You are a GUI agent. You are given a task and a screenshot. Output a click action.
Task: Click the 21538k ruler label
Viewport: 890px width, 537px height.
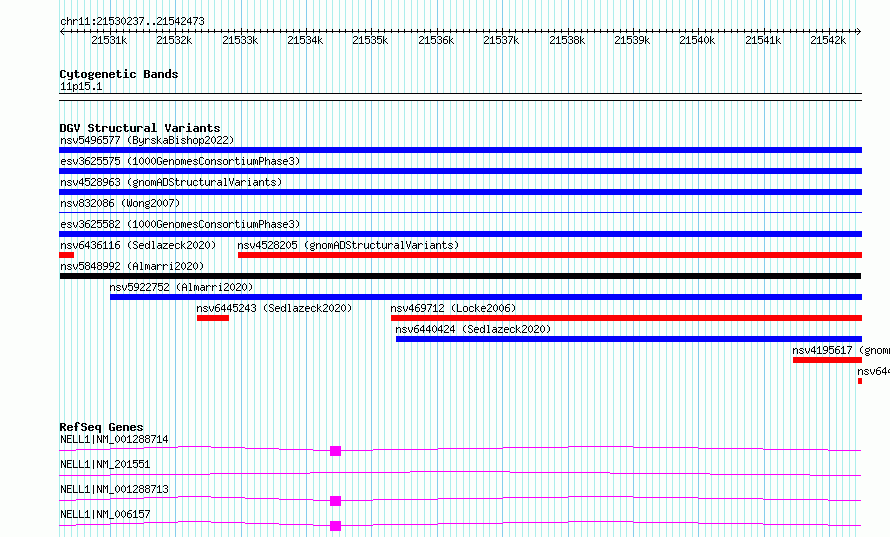click(x=567, y=40)
